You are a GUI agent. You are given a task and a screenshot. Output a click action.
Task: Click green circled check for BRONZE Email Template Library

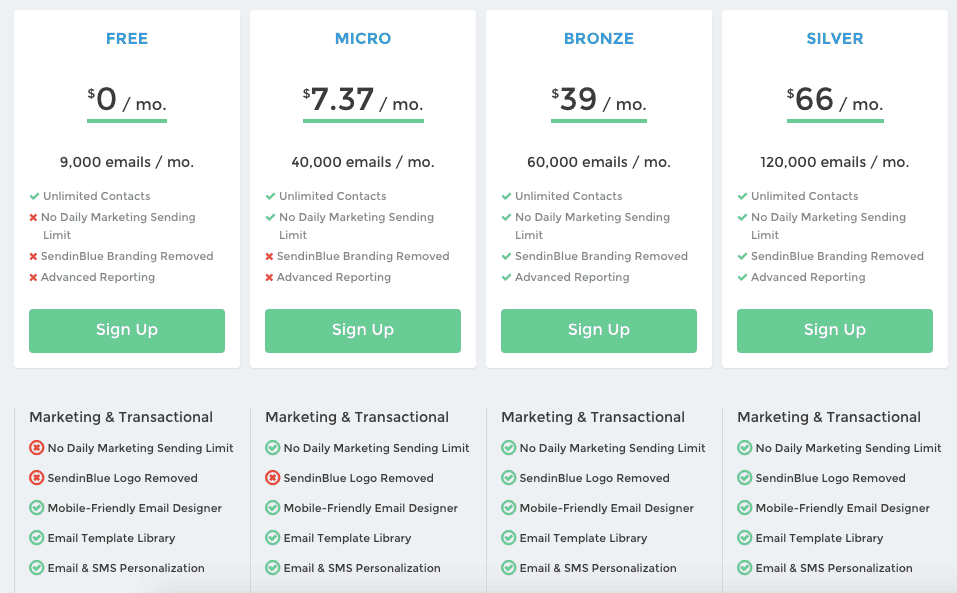click(x=508, y=537)
